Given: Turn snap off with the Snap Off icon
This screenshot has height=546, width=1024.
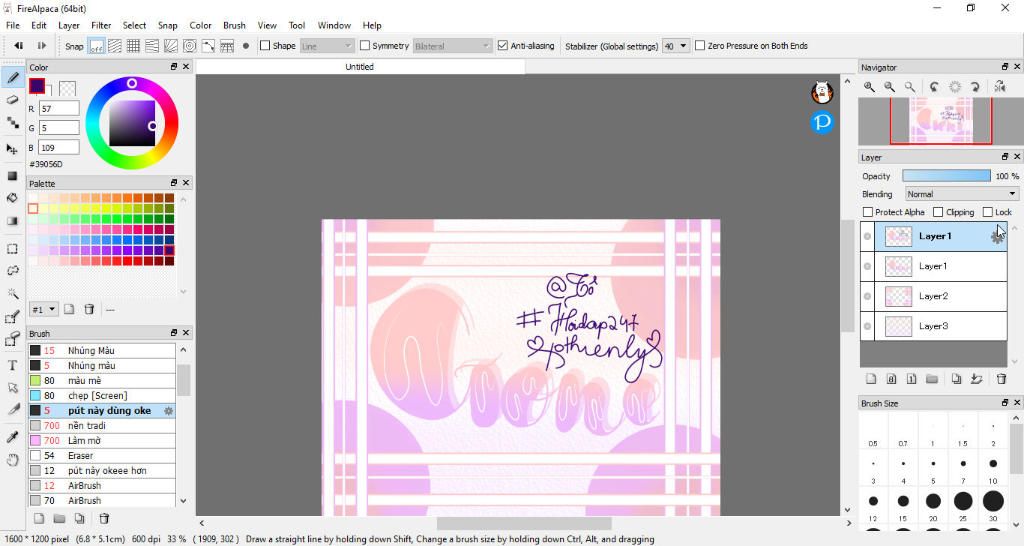Looking at the screenshot, I should click(96, 46).
